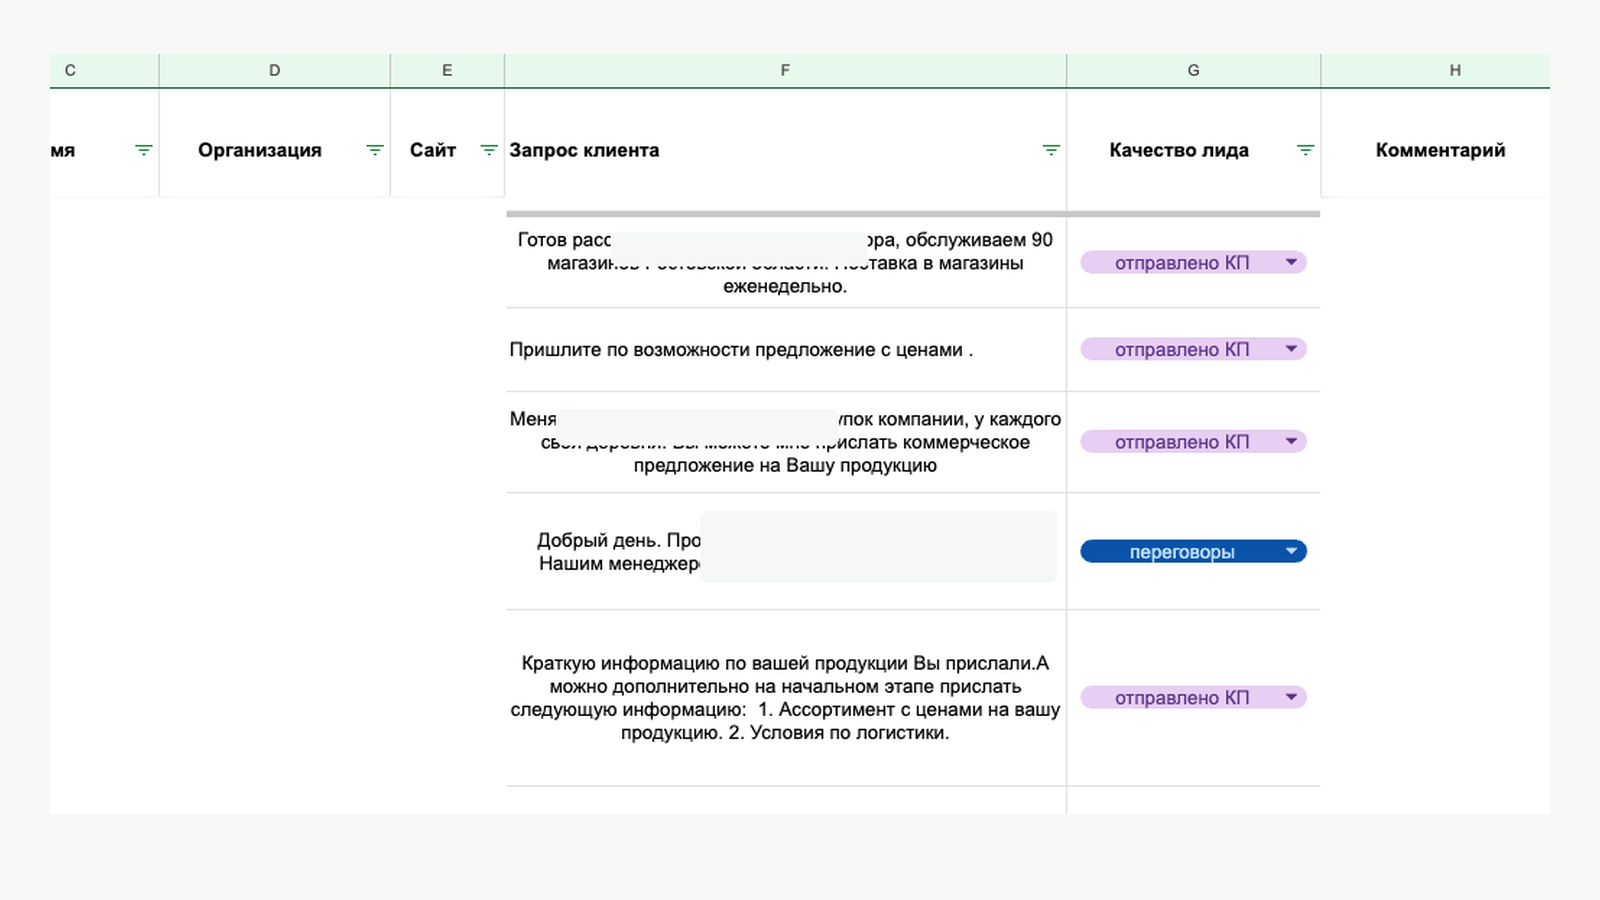Select cell starting Краткую информацию по вашей продукции
1600x900 pixels.
(785, 698)
